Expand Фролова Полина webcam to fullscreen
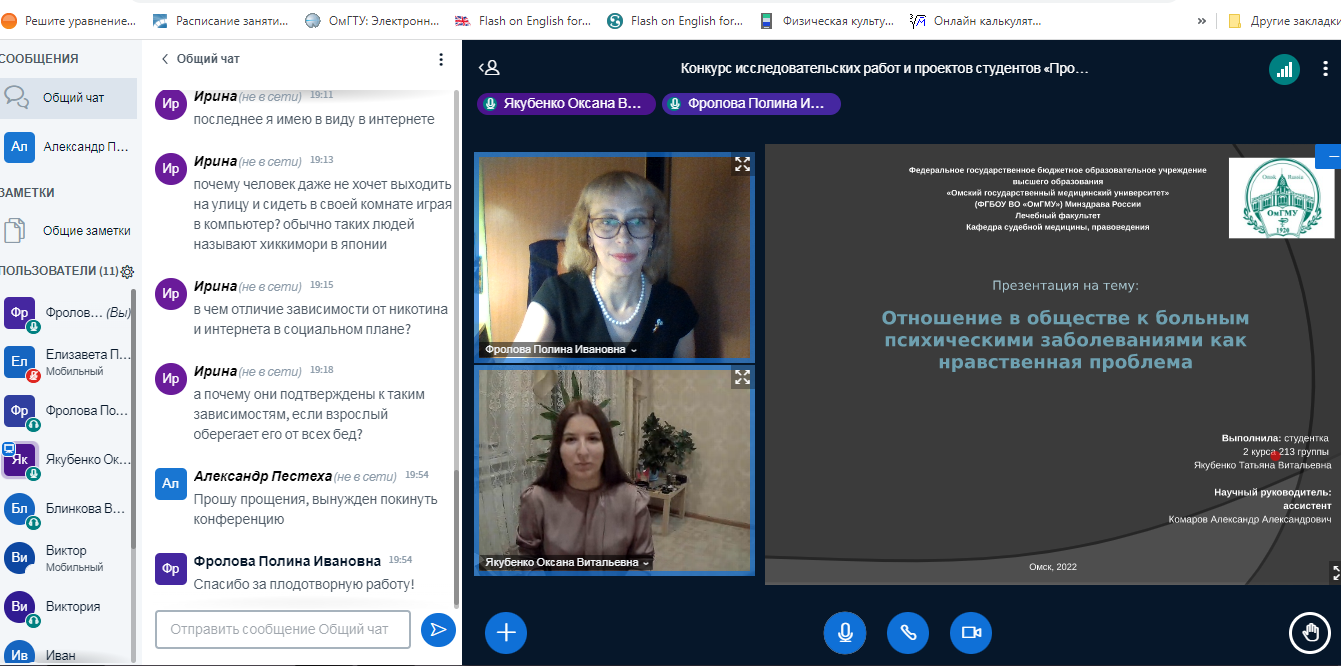The height and width of the screenshot is (666, 1341). pos(742,165)
